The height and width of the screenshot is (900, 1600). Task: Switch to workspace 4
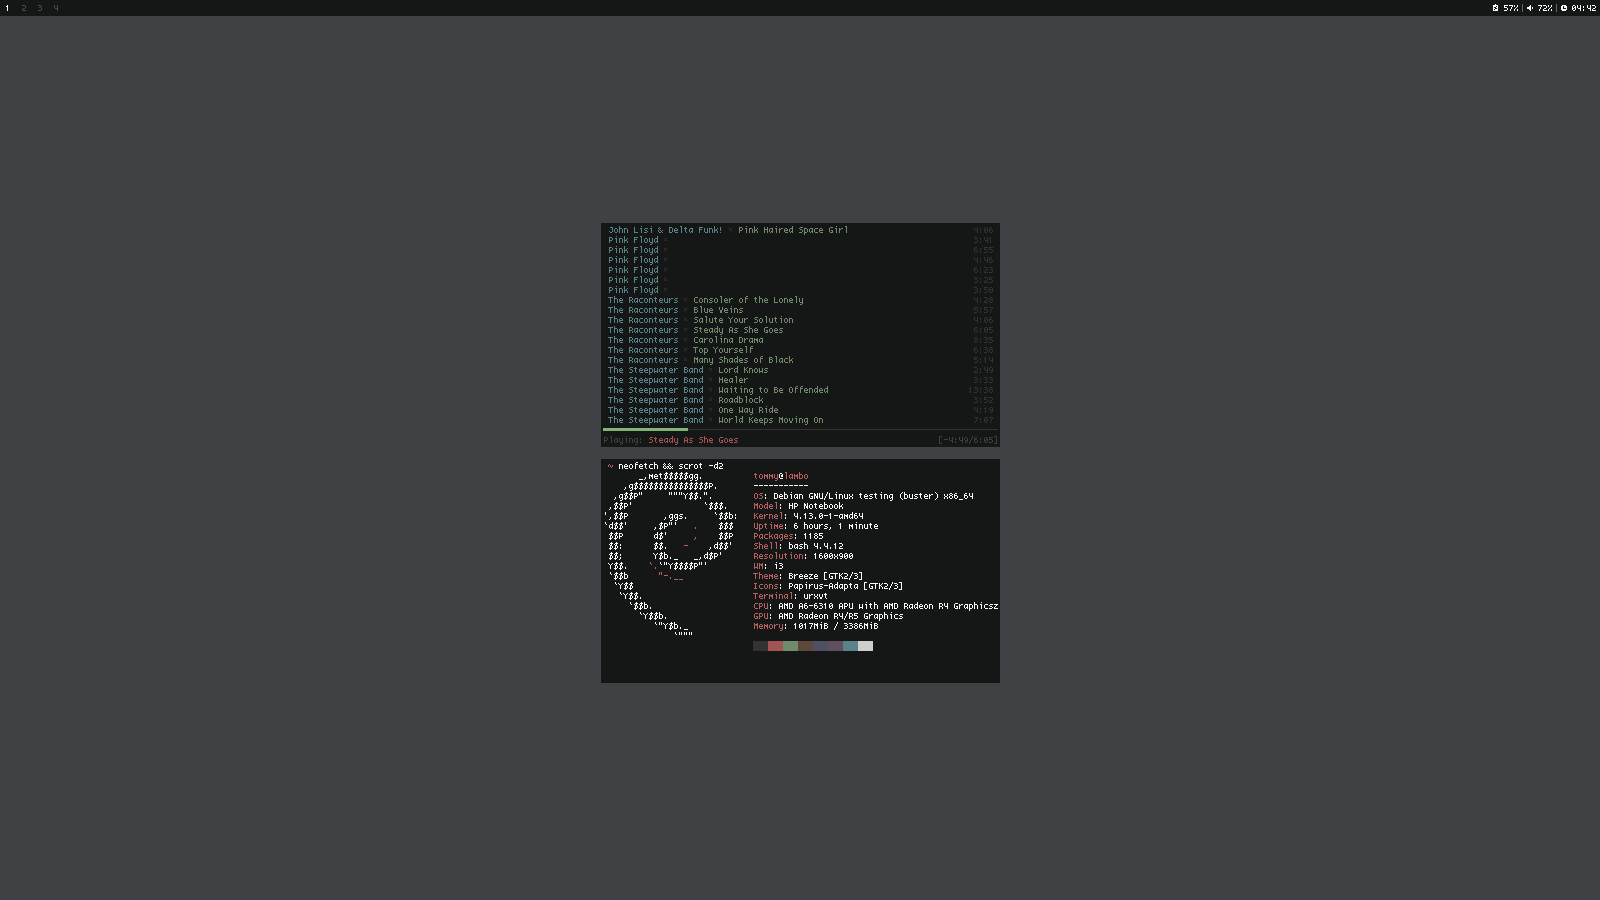56,8
